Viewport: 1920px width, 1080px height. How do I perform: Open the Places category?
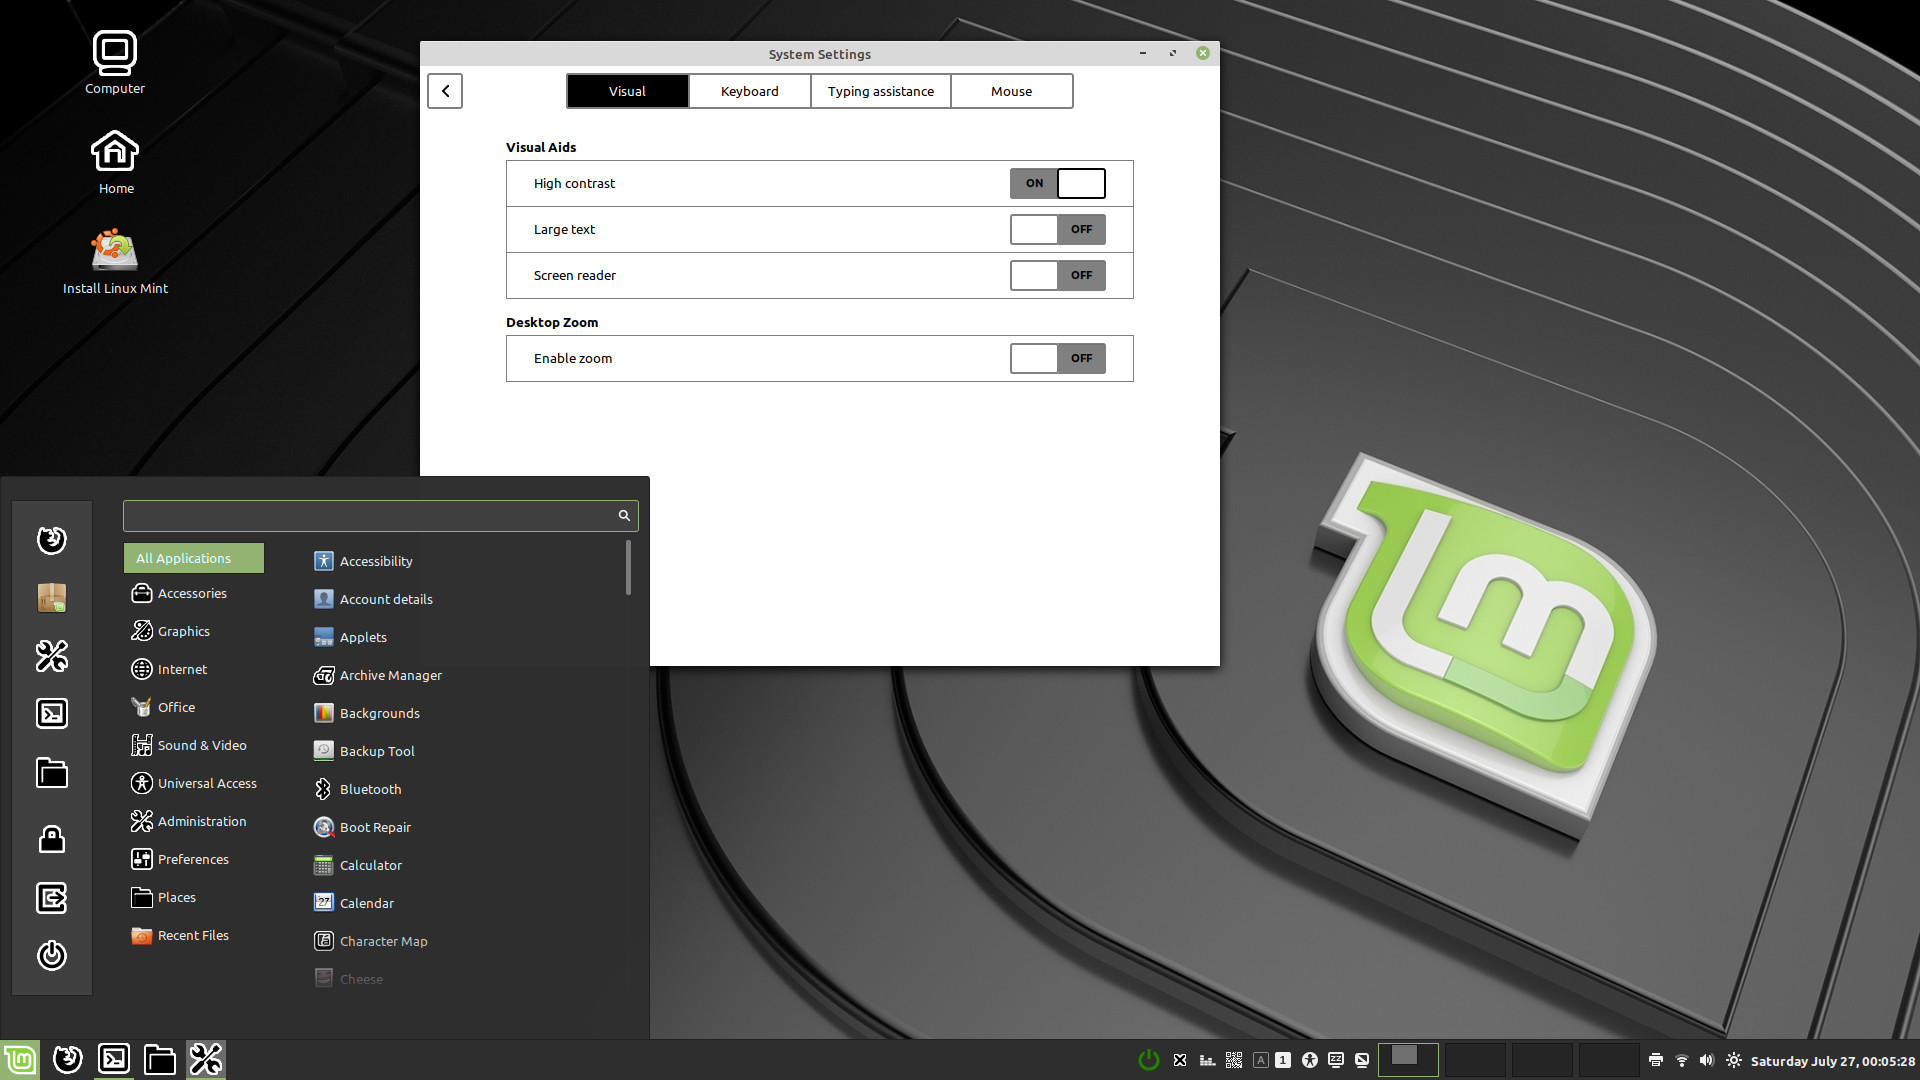pos(194,897)
